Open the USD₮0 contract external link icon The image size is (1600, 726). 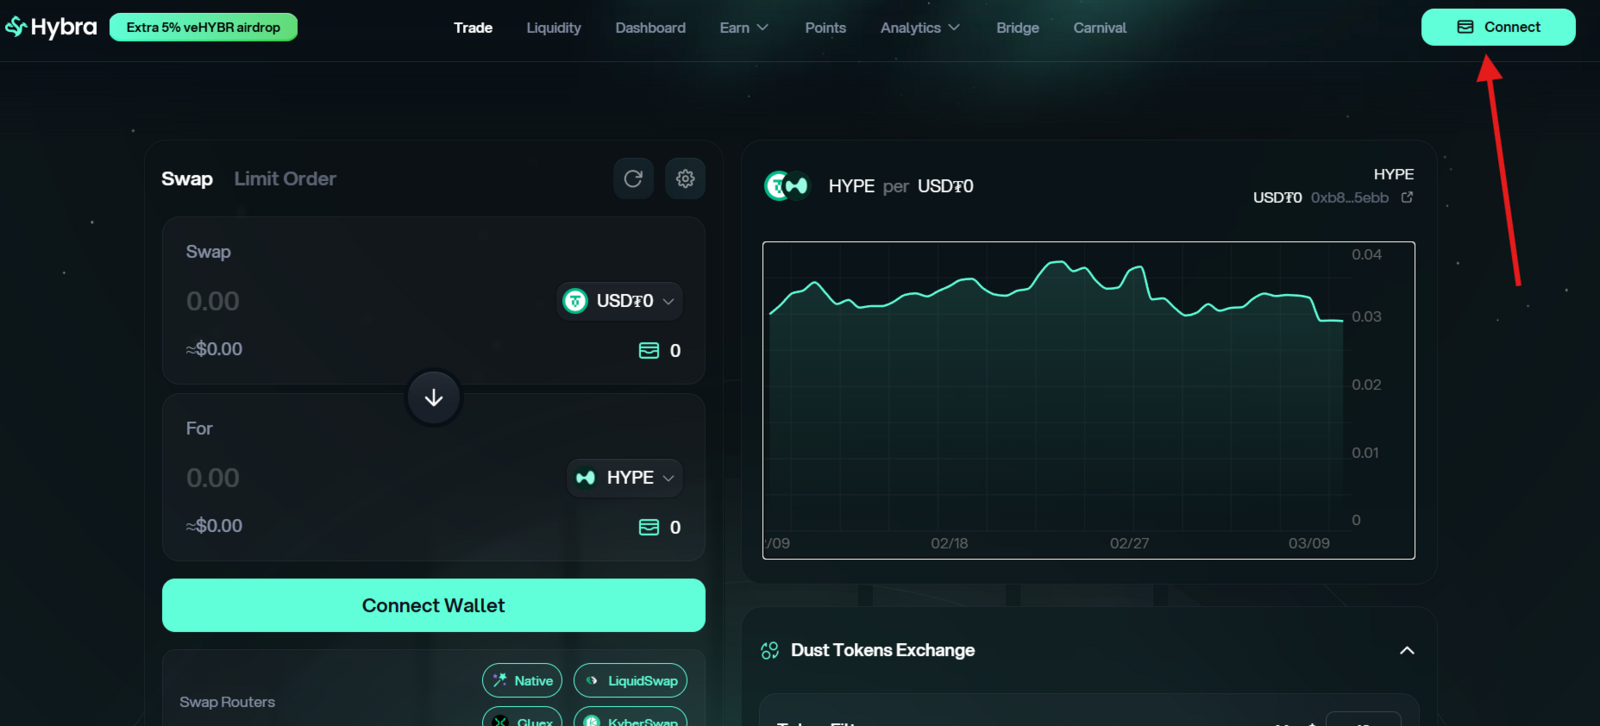1407,197
